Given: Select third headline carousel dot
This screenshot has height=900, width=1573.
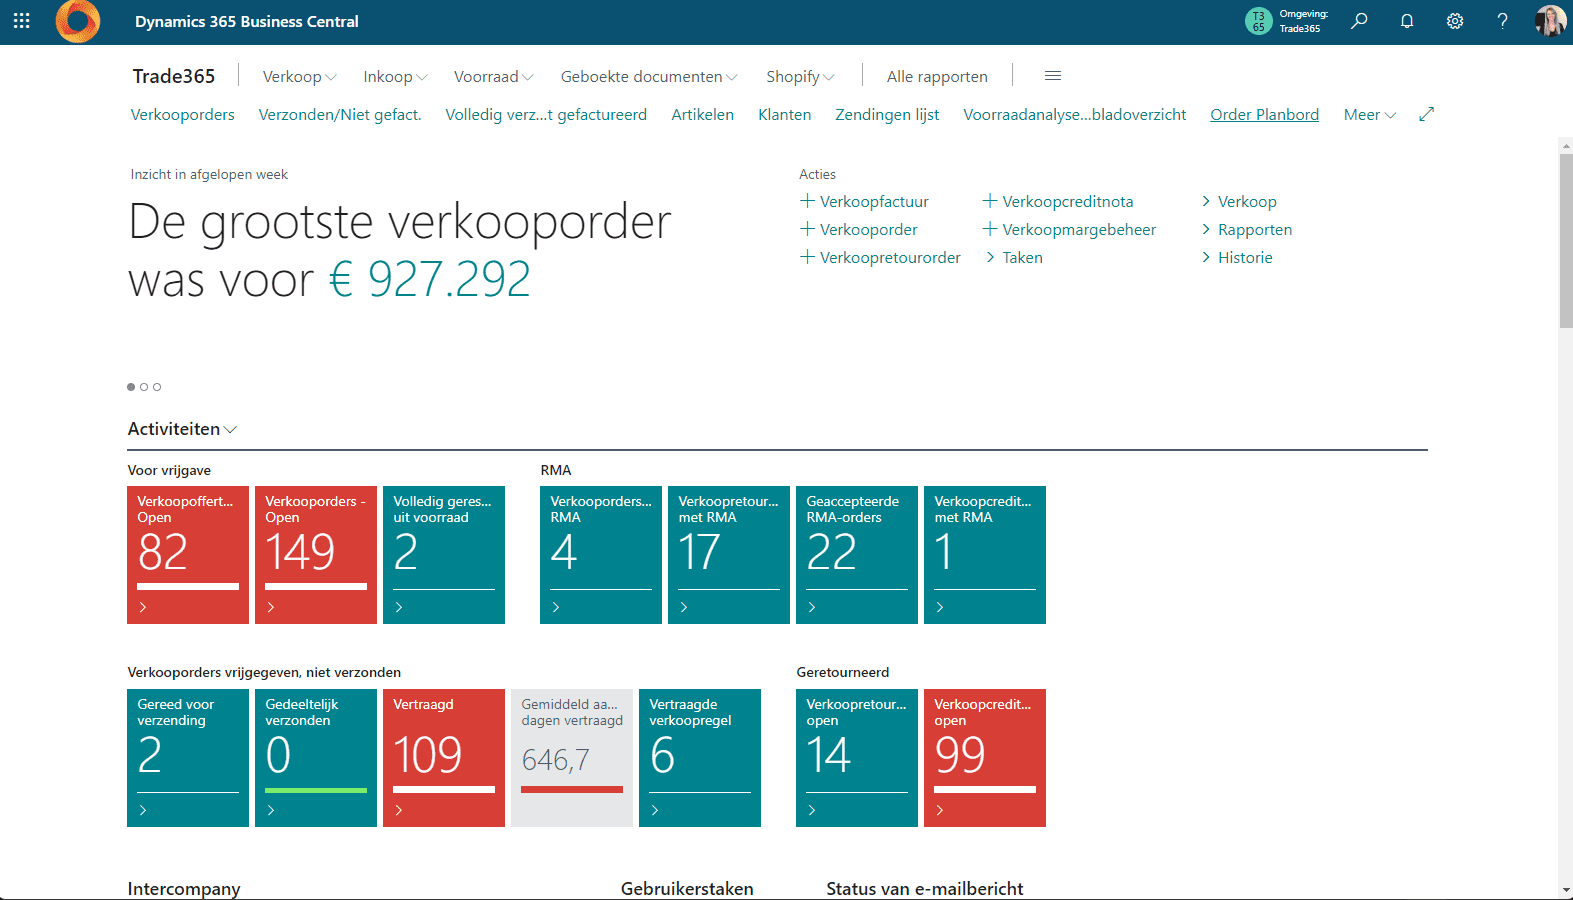Looking at the screenshot, I should pos(157,387).
